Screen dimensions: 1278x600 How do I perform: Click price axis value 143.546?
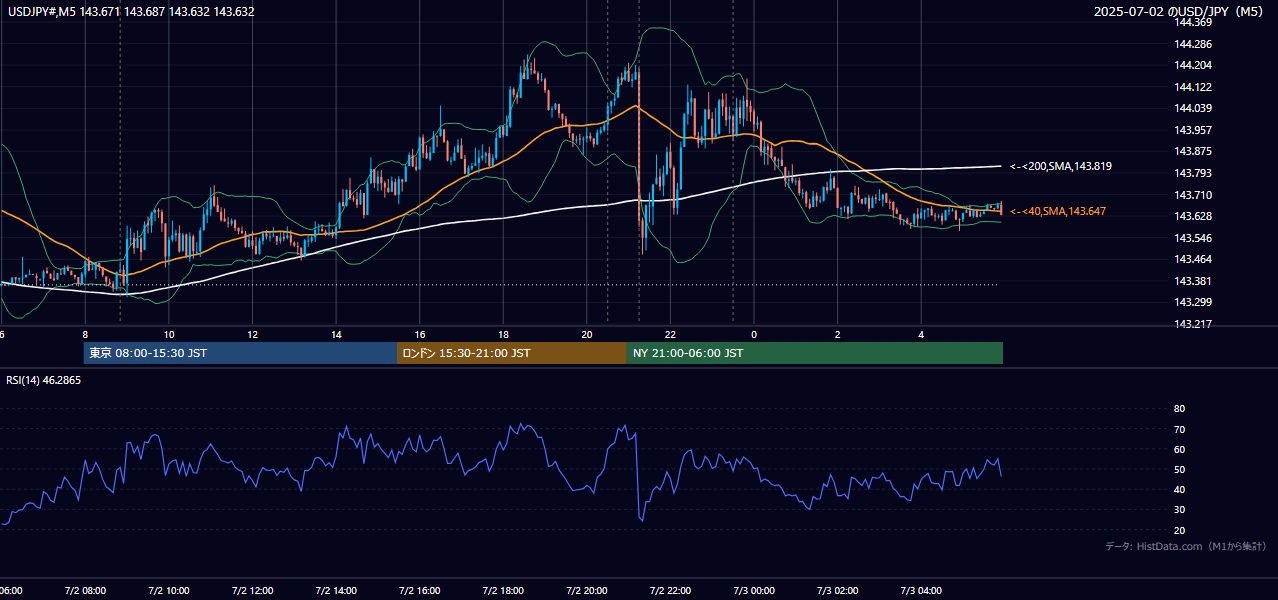(1193, 238)
